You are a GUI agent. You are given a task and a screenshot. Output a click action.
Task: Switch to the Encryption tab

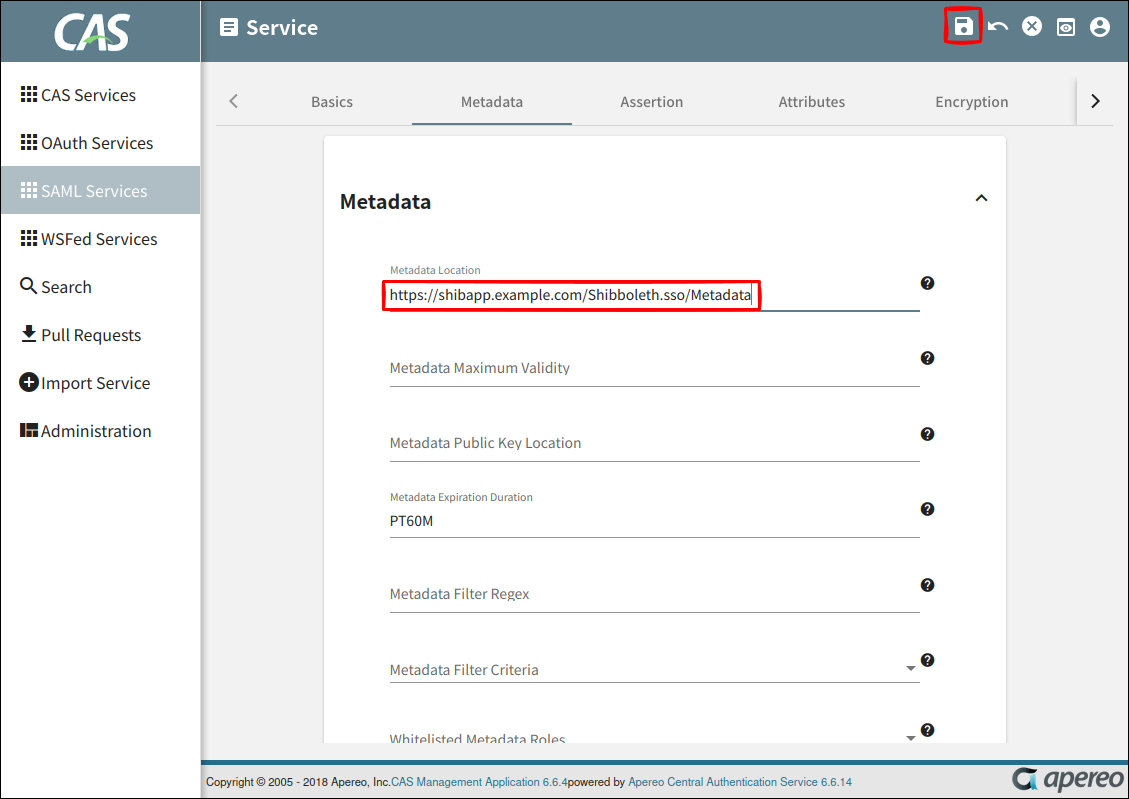(971, 102)
